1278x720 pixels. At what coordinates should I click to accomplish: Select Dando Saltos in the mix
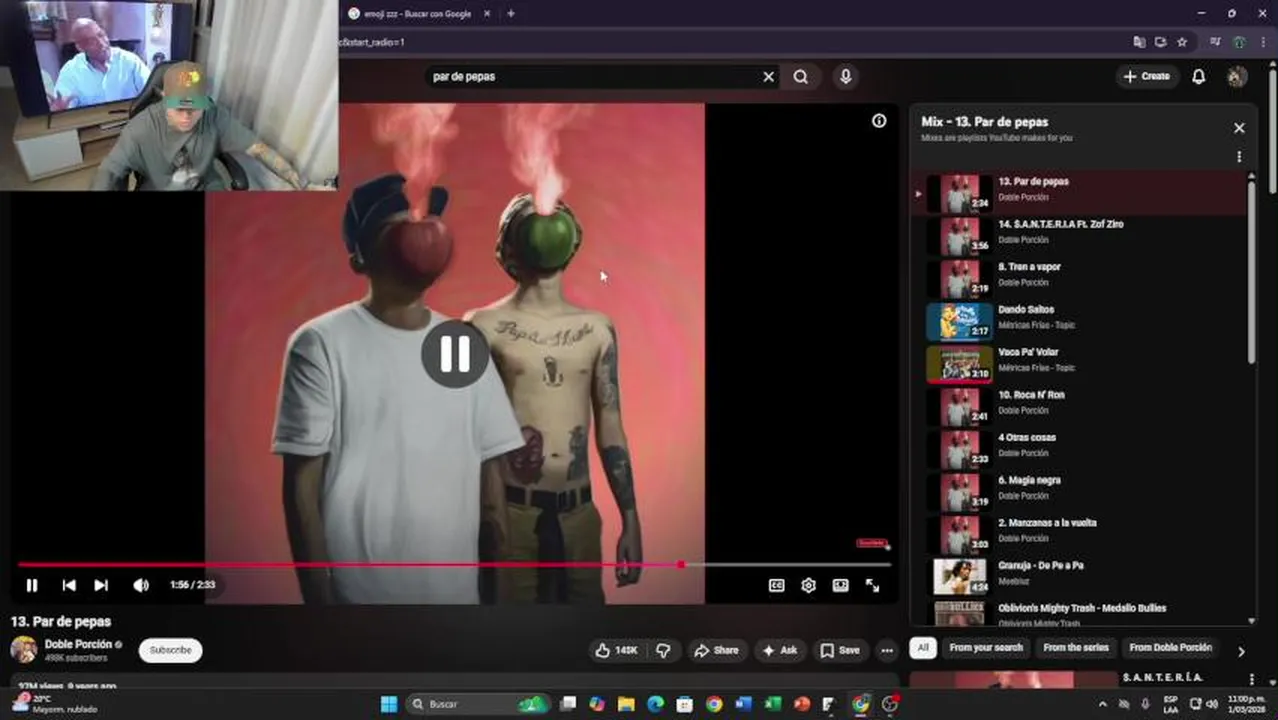click(1080, 322)
